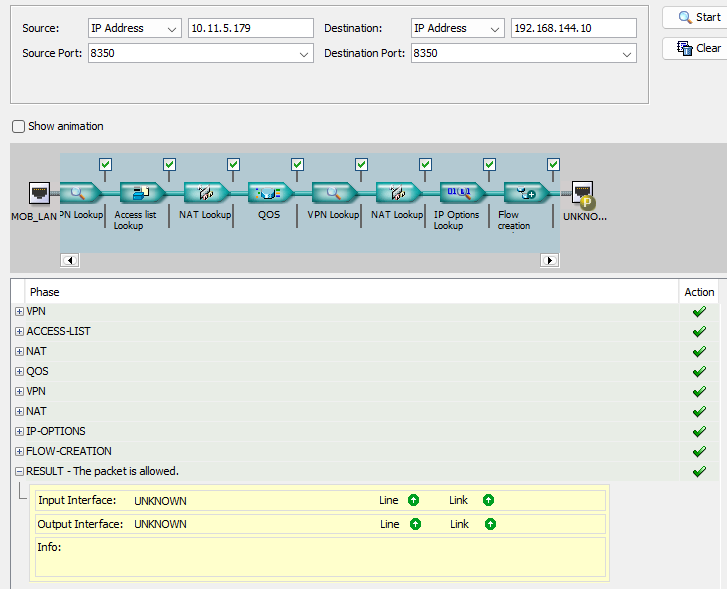Select the second VPN Lookup icon

(x=334, y=192)
